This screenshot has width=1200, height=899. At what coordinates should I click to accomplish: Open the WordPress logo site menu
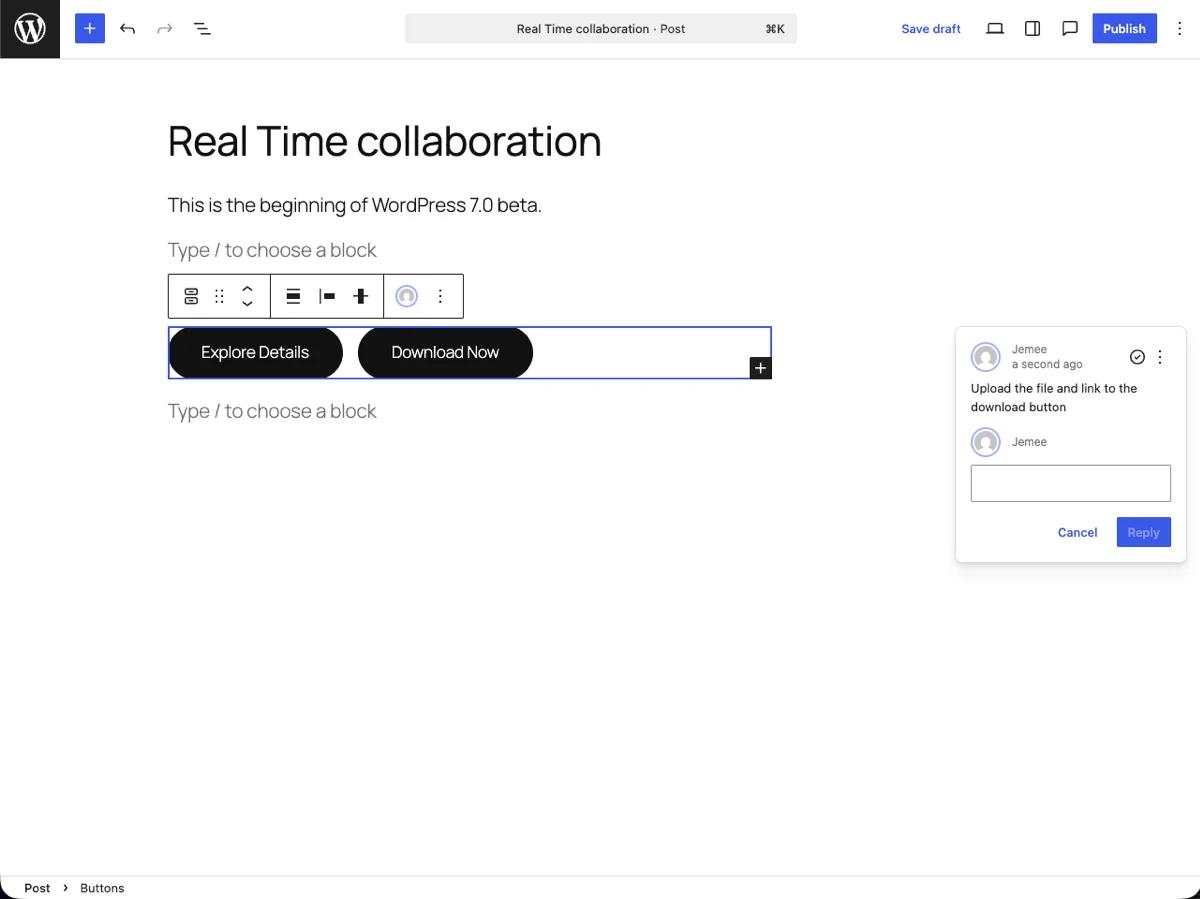[30, 29]
